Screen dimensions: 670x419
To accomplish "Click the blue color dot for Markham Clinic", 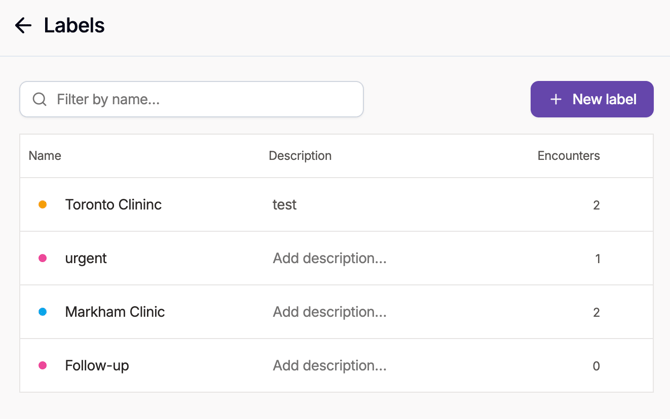I will (43, 312).
